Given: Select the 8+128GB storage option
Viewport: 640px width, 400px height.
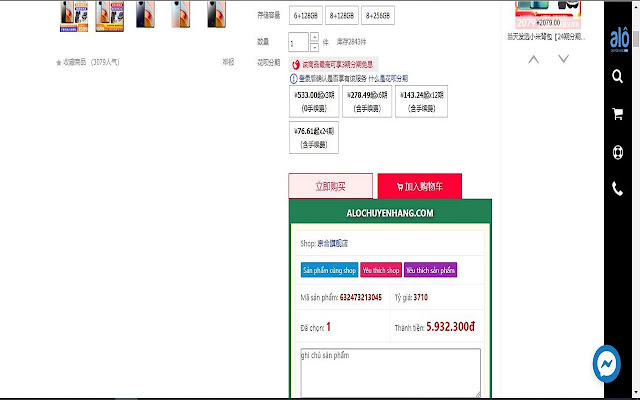Looking at the screenshot, I should click(x=342, y=16).
